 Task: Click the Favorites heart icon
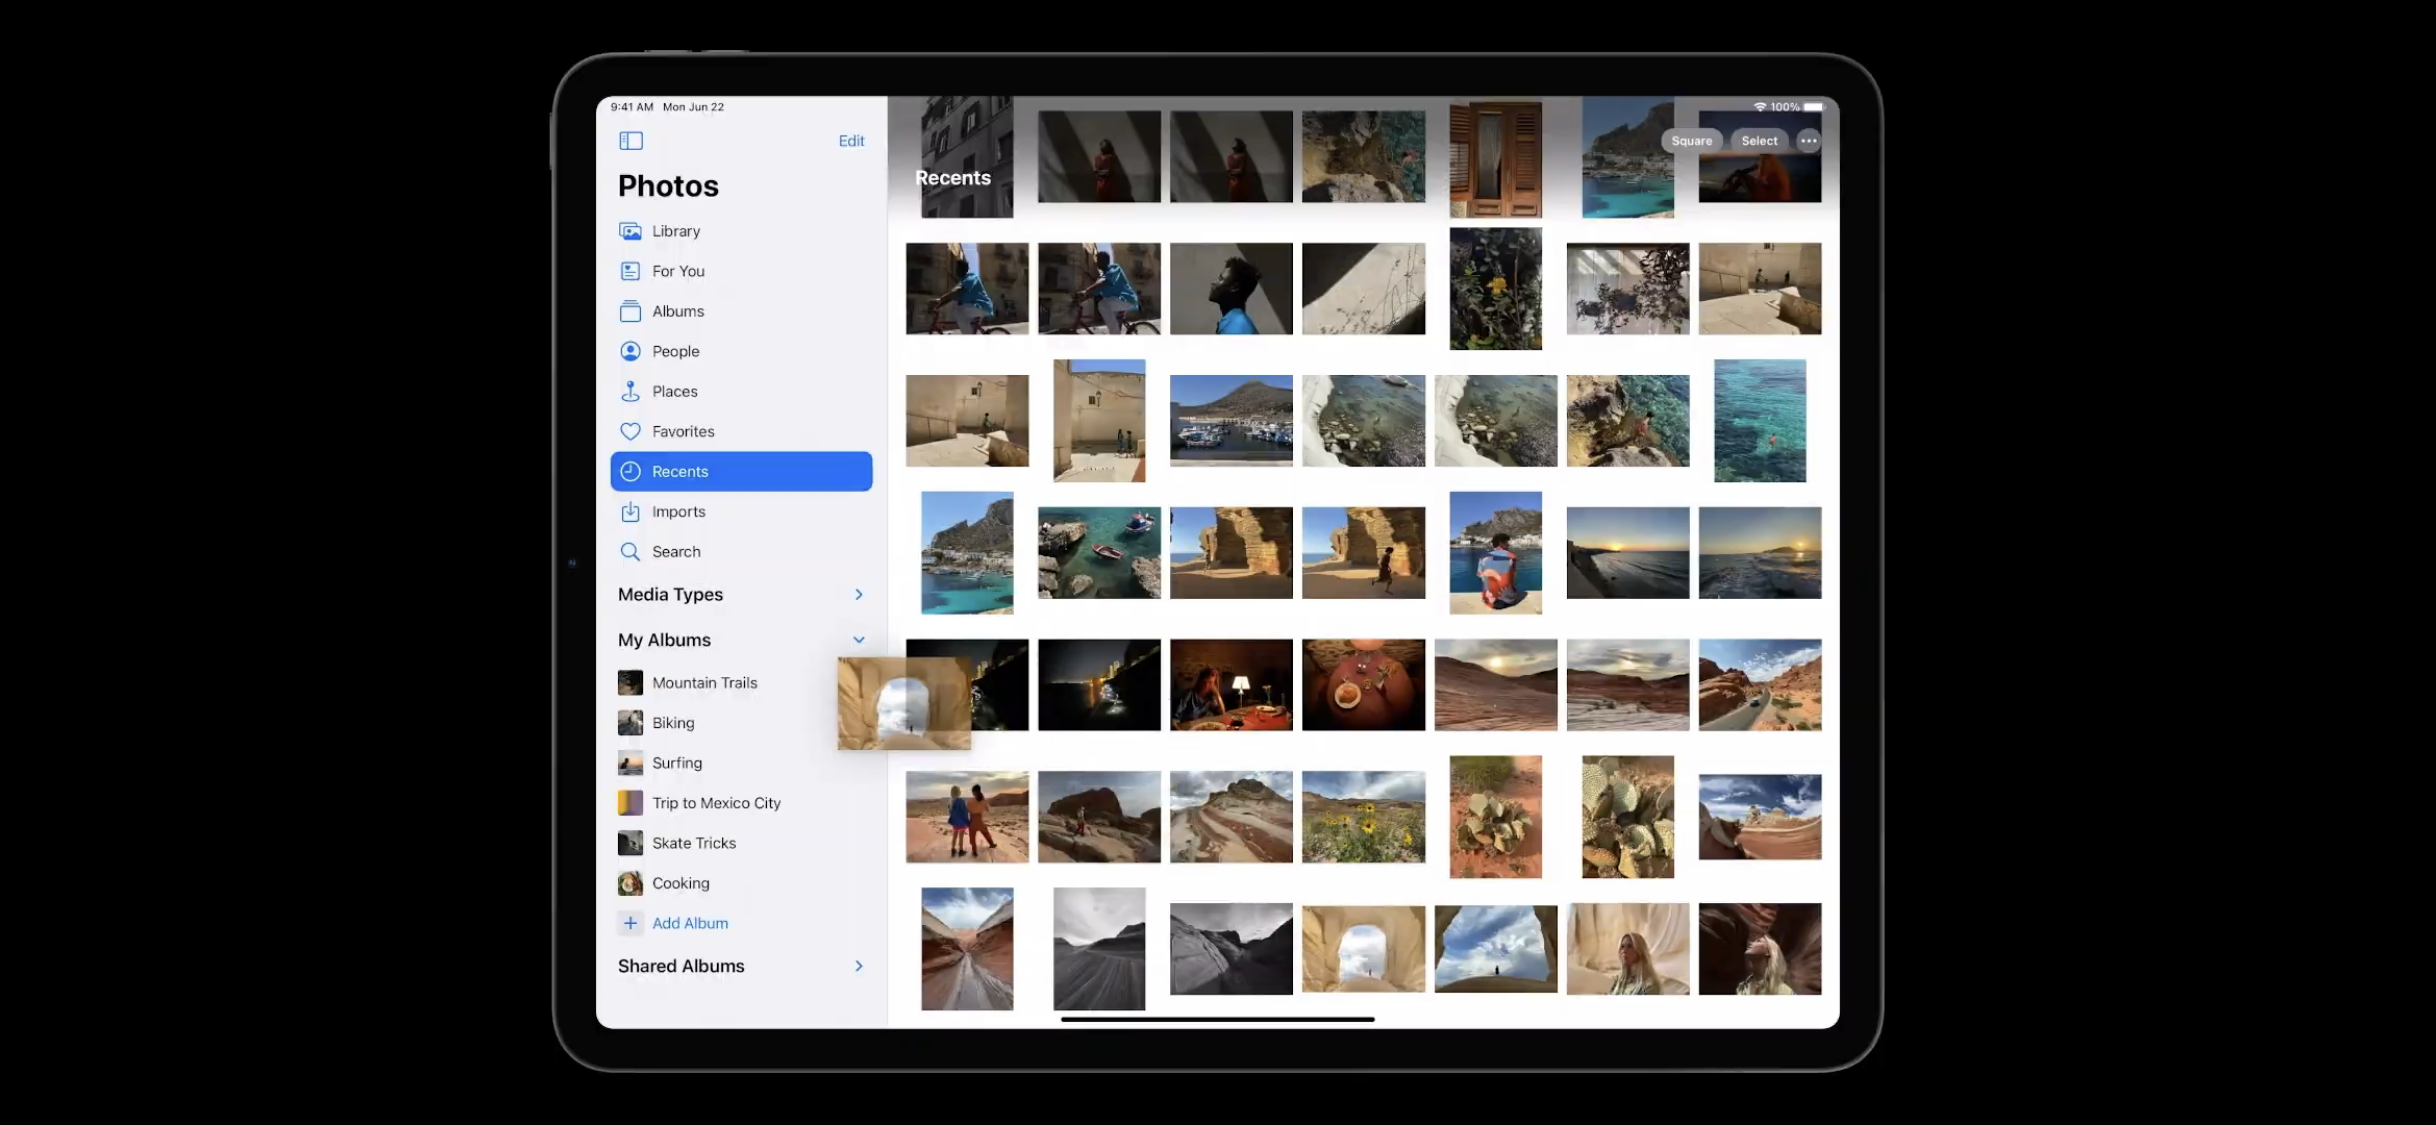click(630, 431)
